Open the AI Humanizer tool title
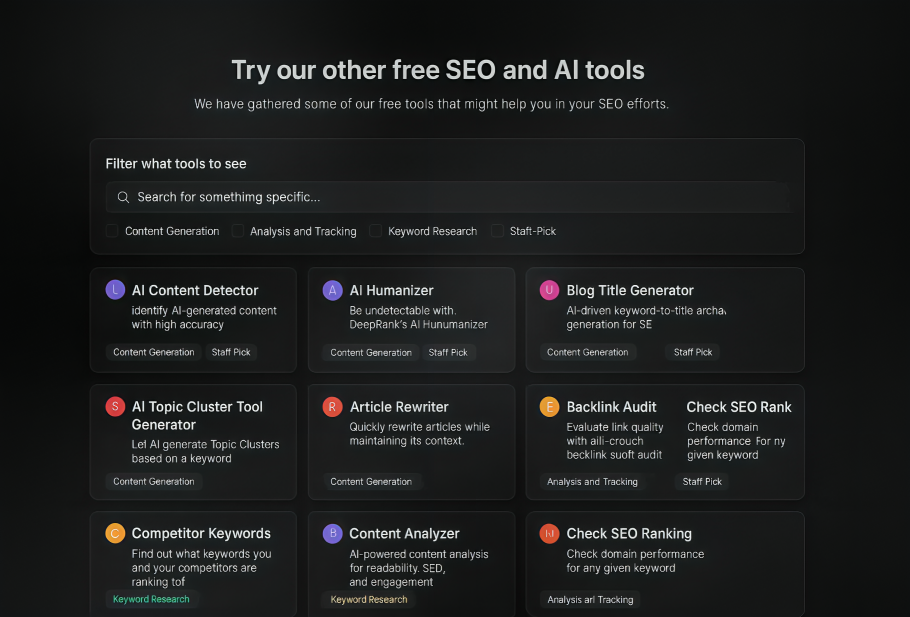This screenshot has width=910, height=617. (x=391, y=290)
